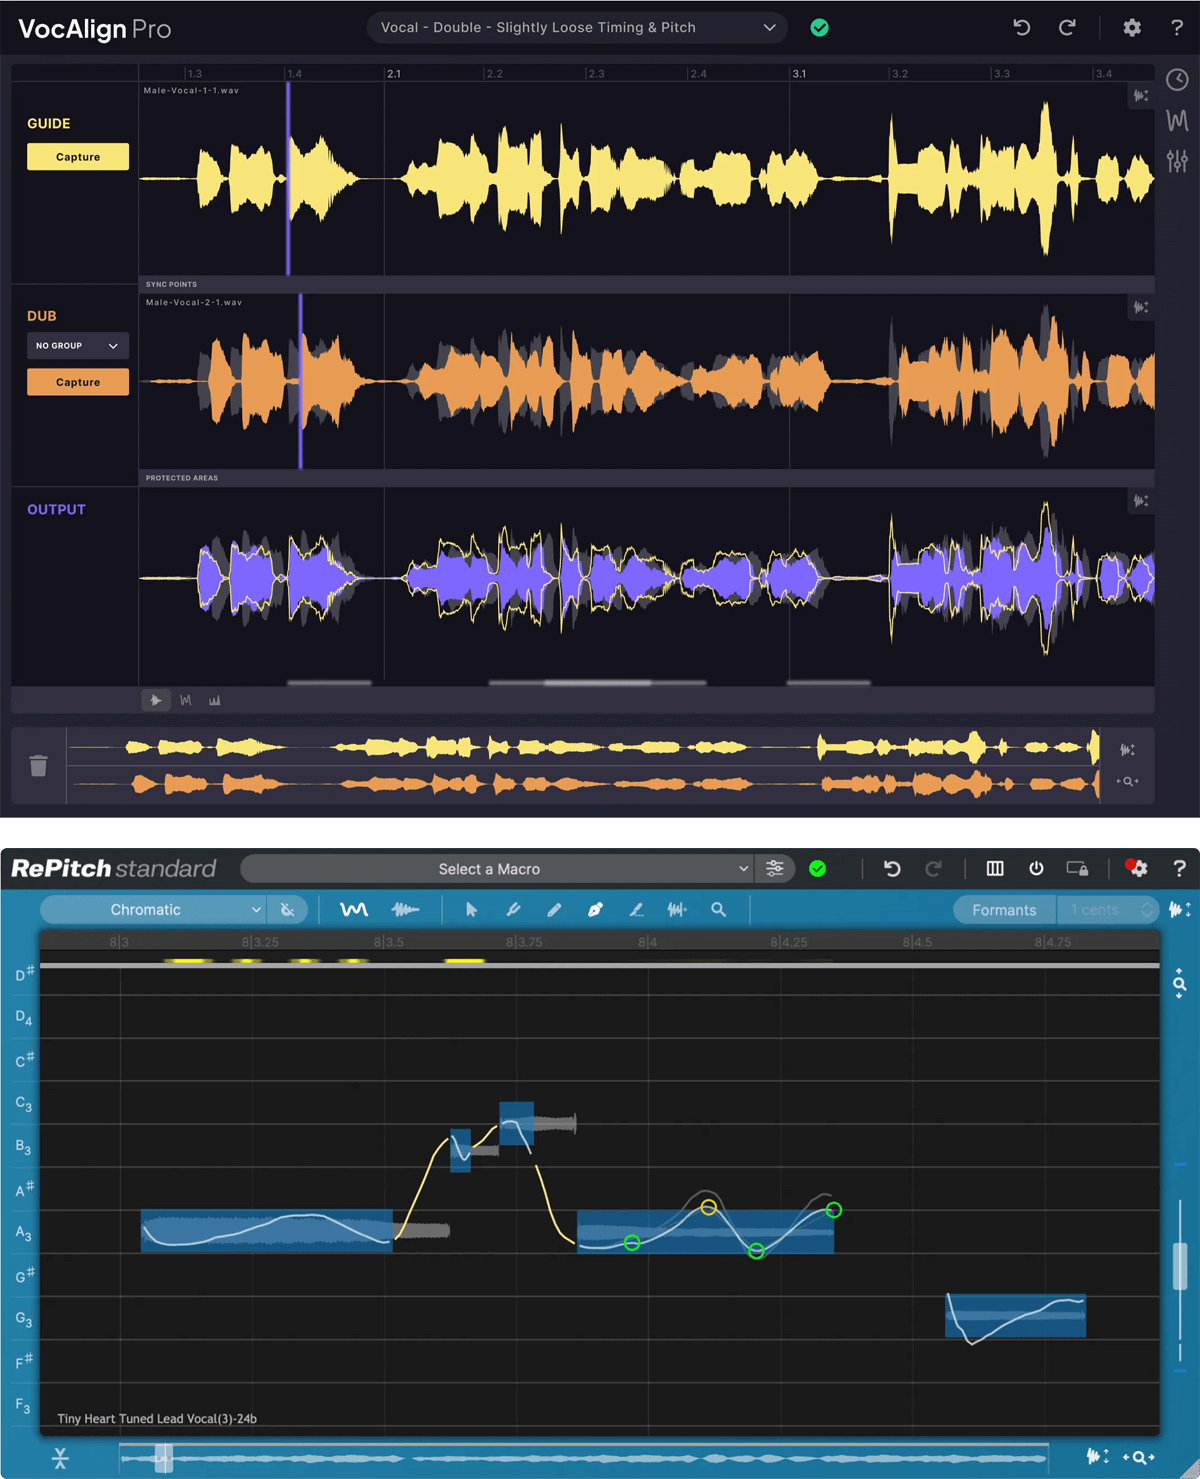Image resolution: width=1200 pixels, height=1479 pixels.
Task: Toggle the pitch curve view in RePitch
Action: coord(354,910)
